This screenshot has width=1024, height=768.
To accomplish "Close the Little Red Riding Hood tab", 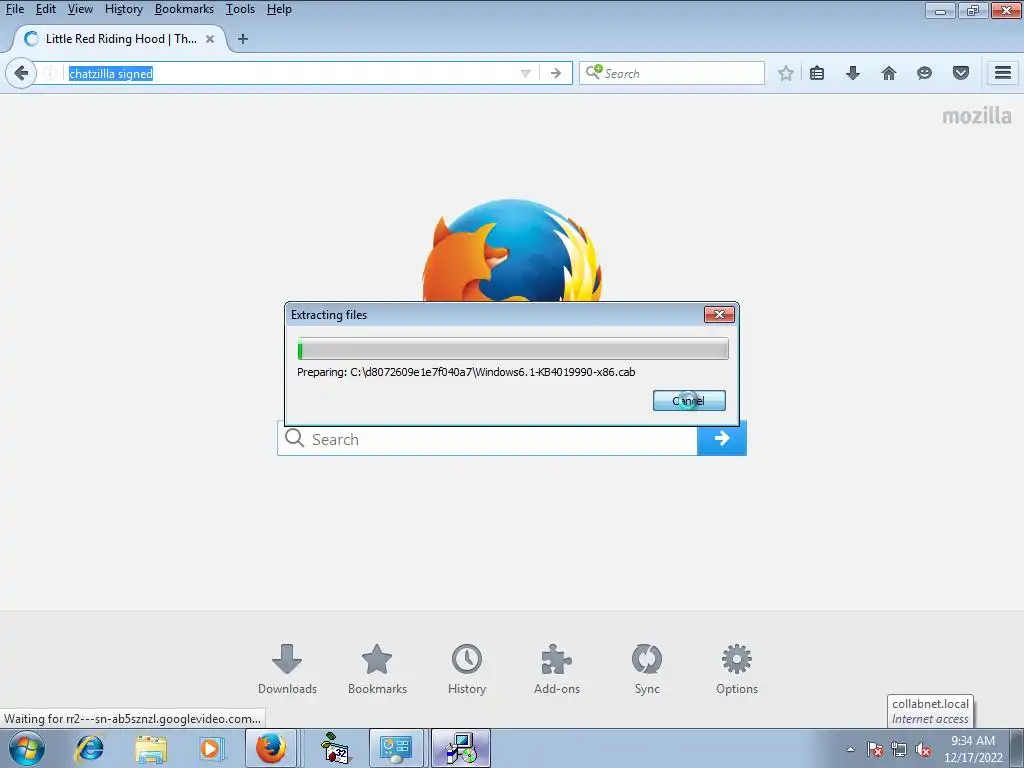I will pos(210,39).
